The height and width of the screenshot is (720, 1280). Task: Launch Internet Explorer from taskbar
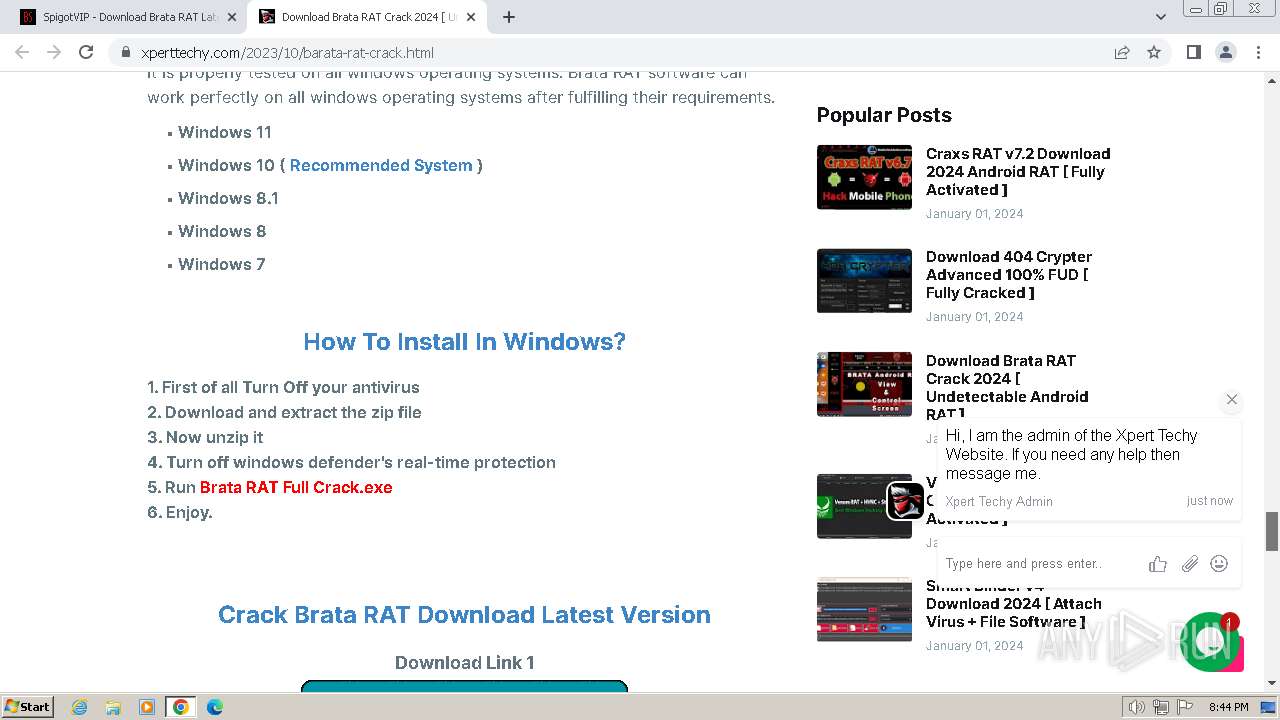[x=80, y=707]
